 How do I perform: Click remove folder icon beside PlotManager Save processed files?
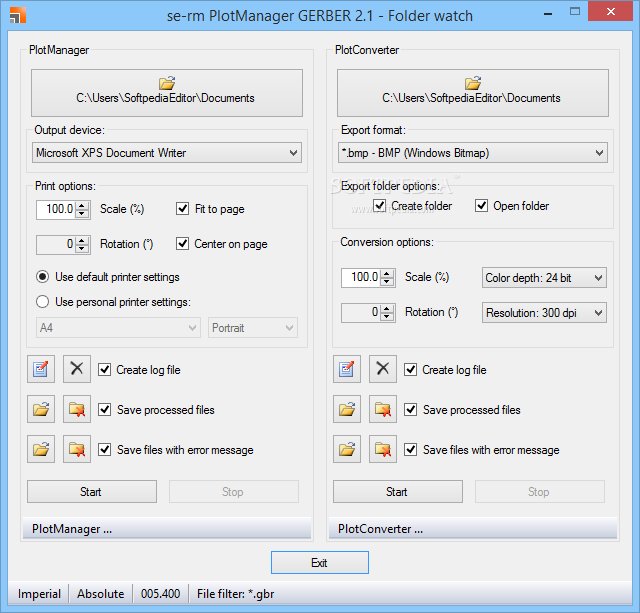[77, 409]
